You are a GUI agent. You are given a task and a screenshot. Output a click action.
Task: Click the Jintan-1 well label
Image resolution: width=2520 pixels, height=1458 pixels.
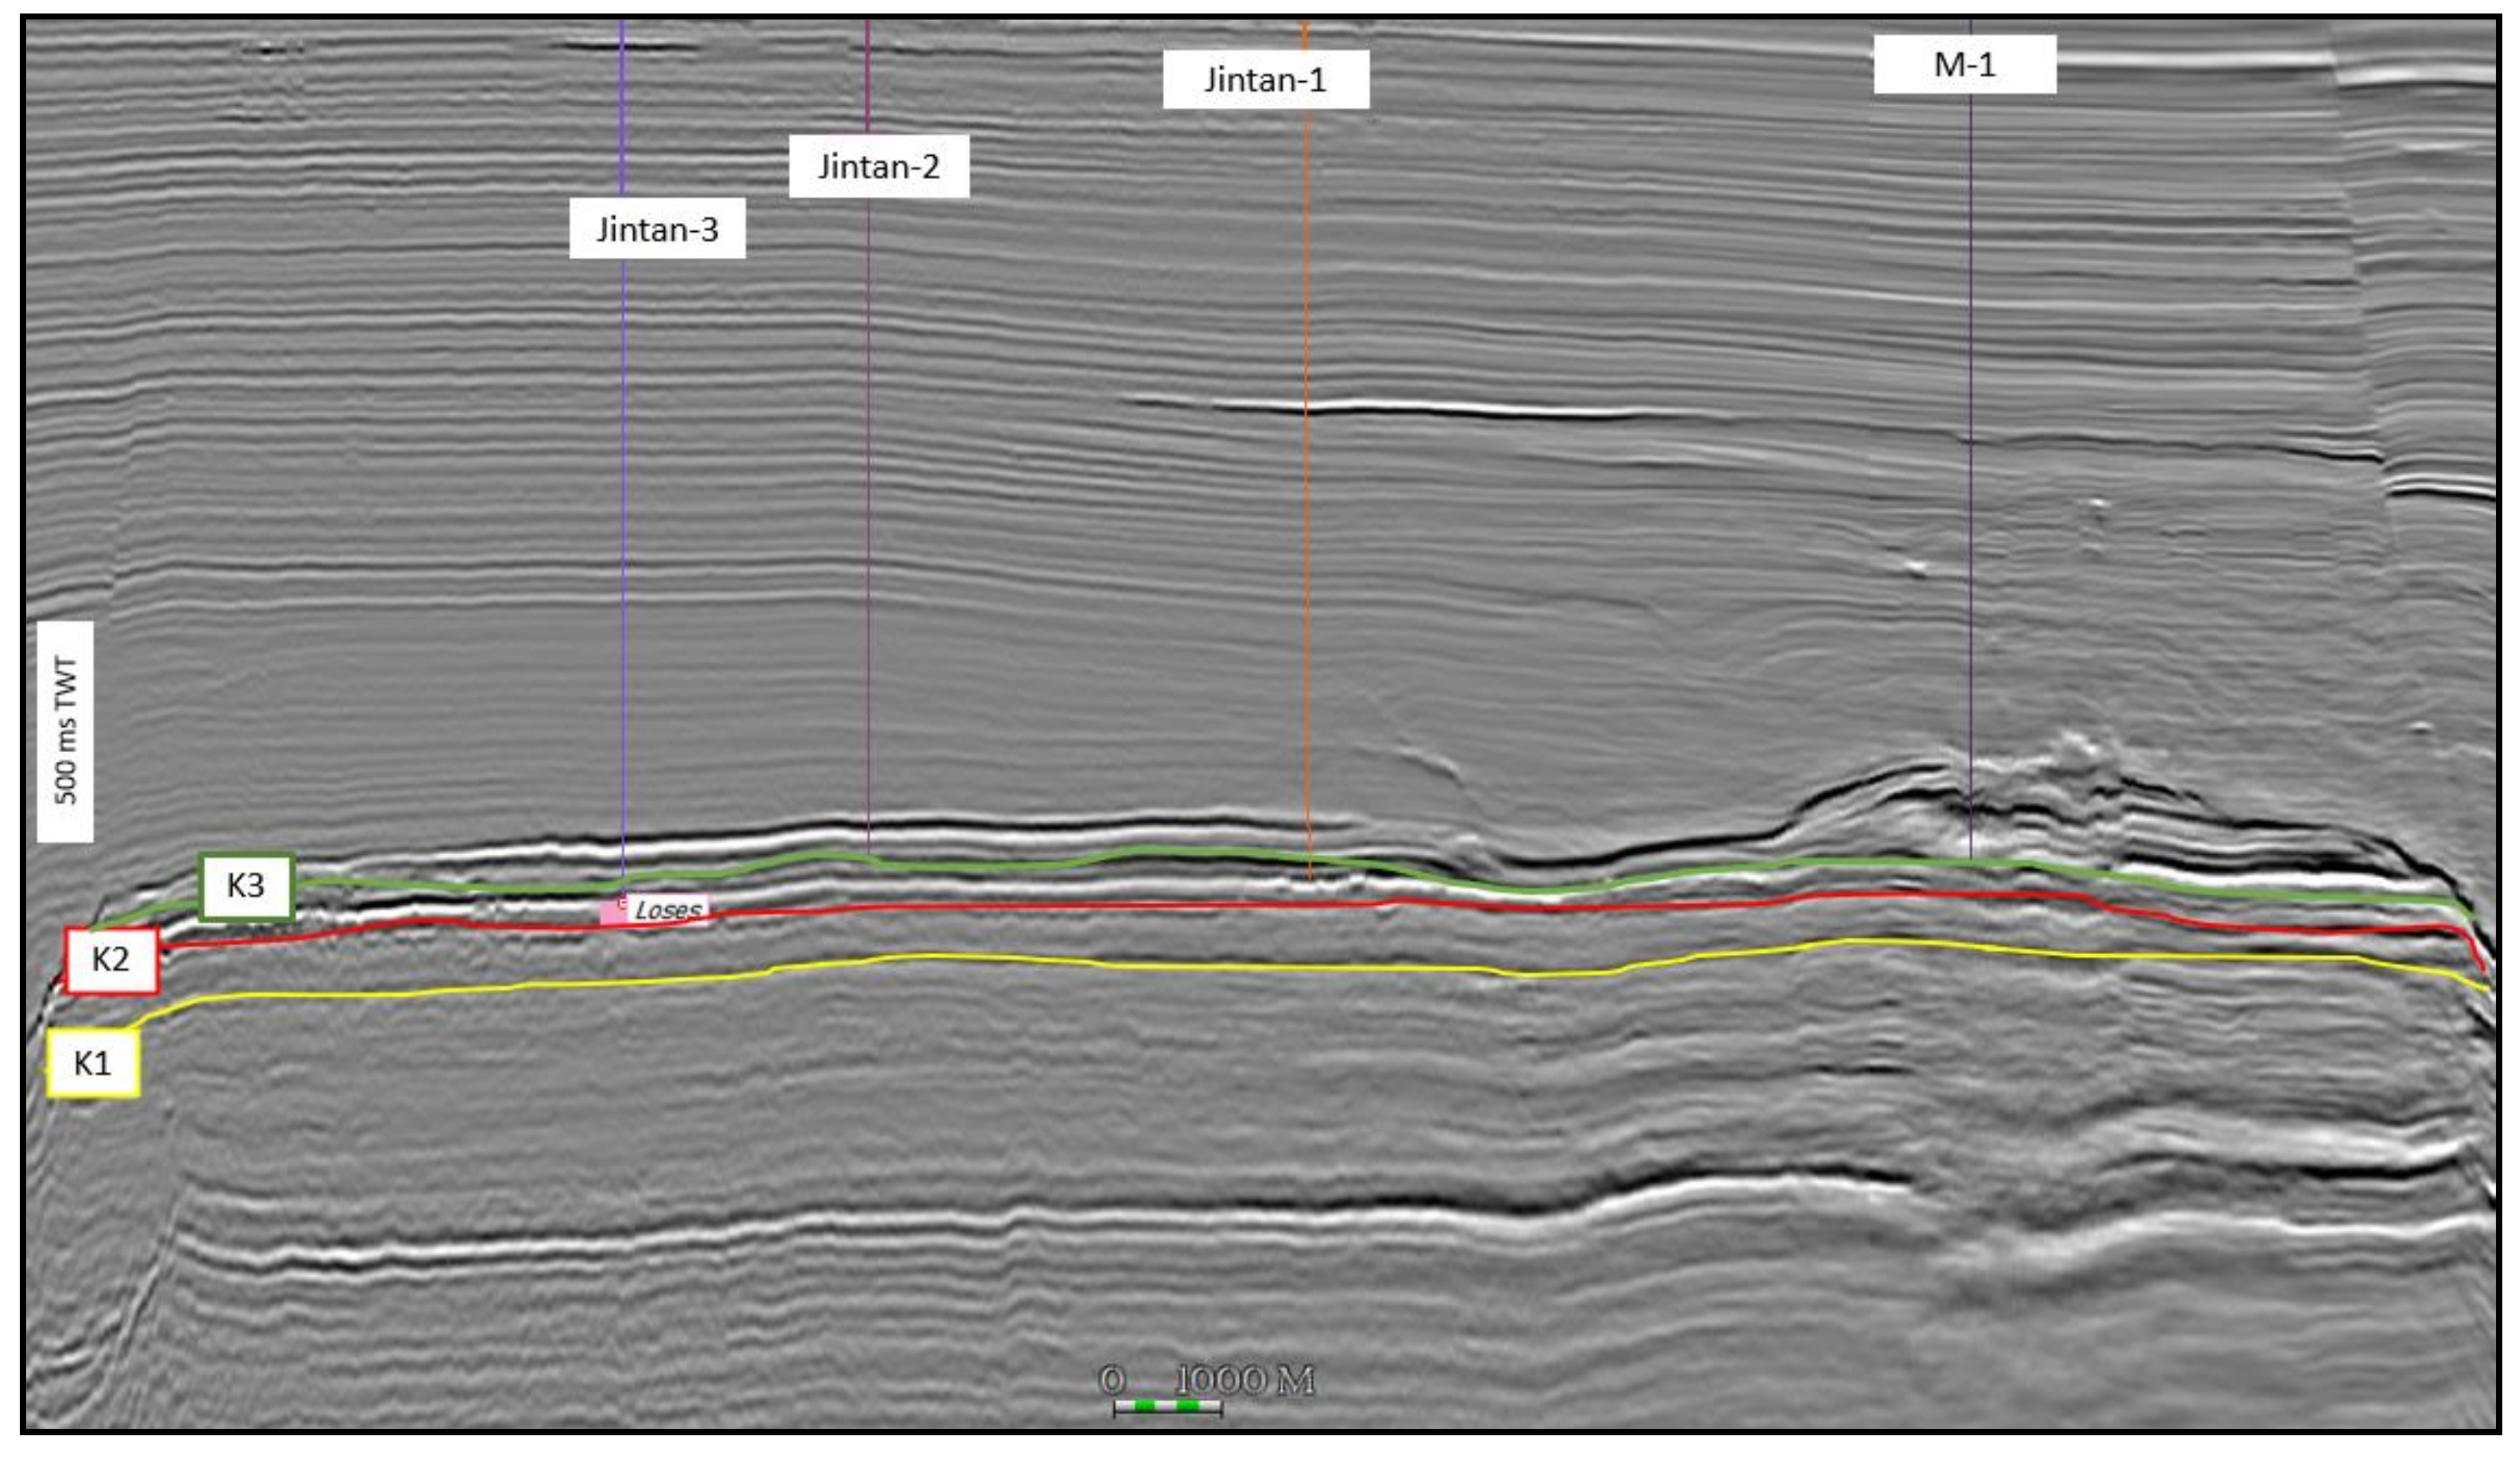click(1265, 79)
